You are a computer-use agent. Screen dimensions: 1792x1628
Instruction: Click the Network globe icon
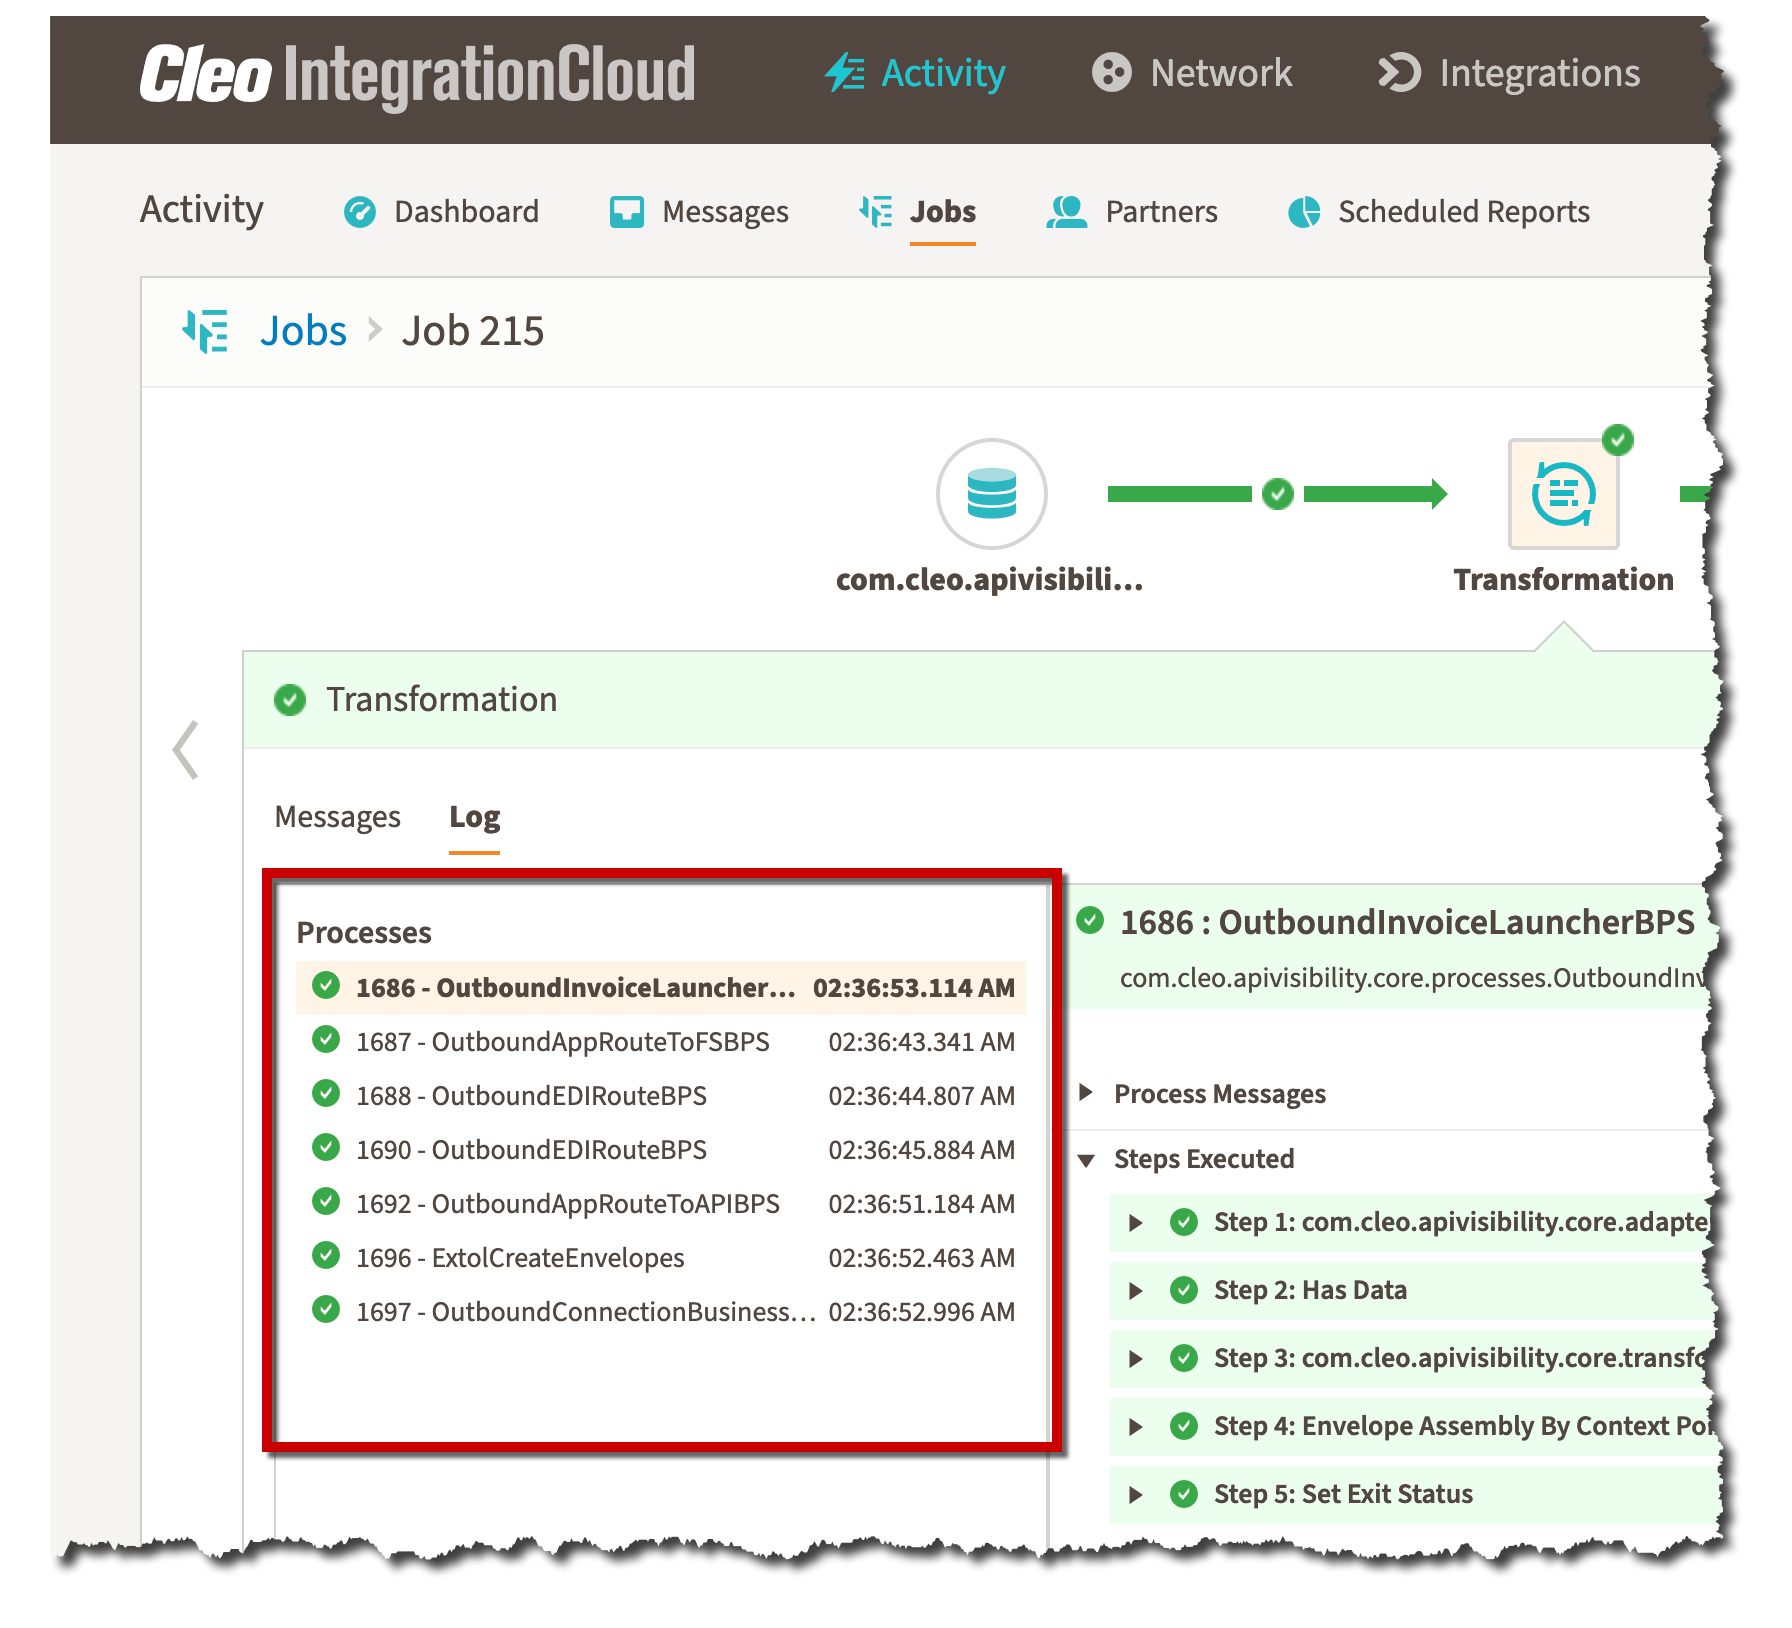1111,73
